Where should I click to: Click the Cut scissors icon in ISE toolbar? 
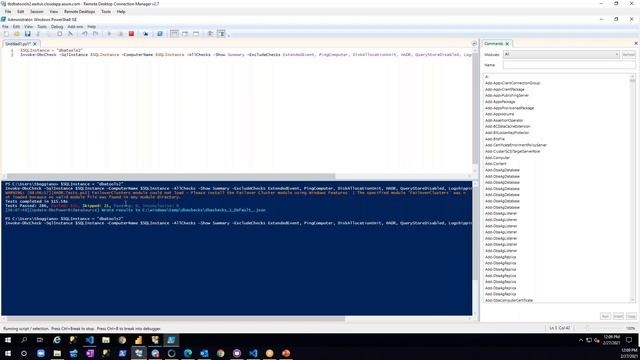click(x=38, y=34)
